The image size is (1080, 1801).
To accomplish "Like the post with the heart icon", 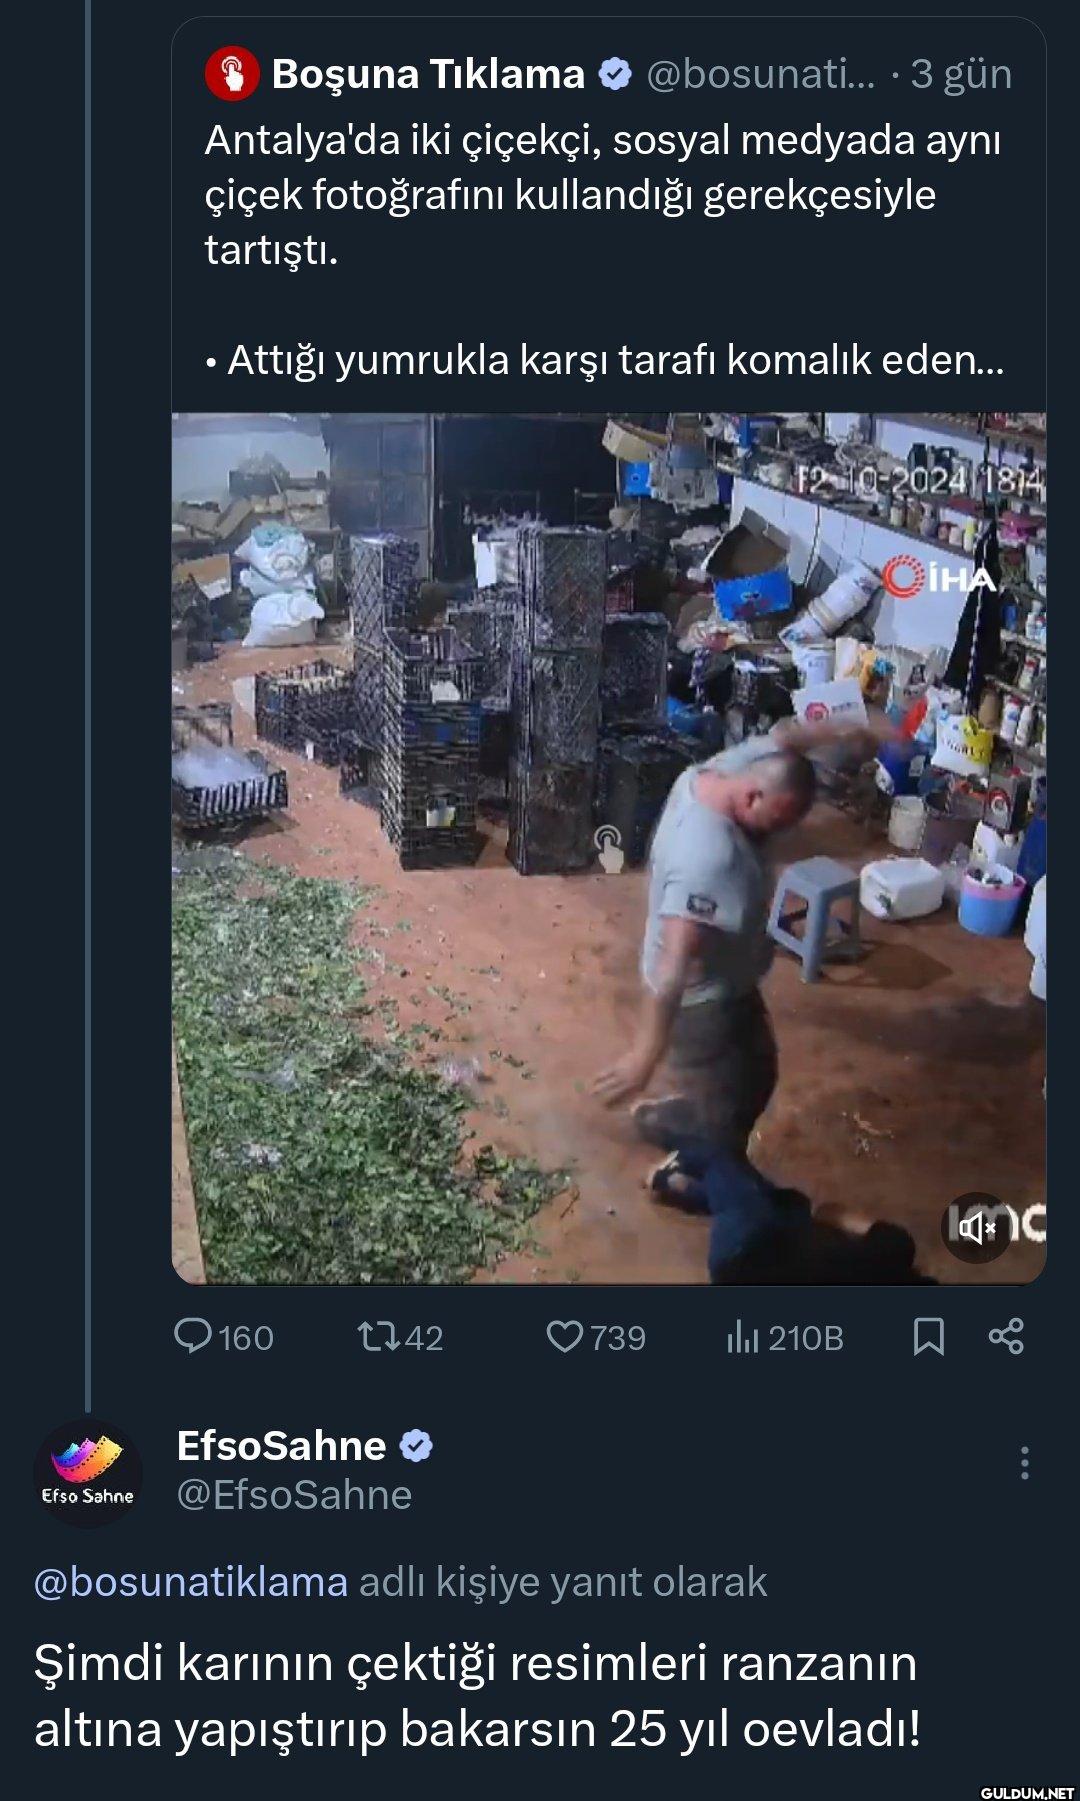I will coord(564,1336).
